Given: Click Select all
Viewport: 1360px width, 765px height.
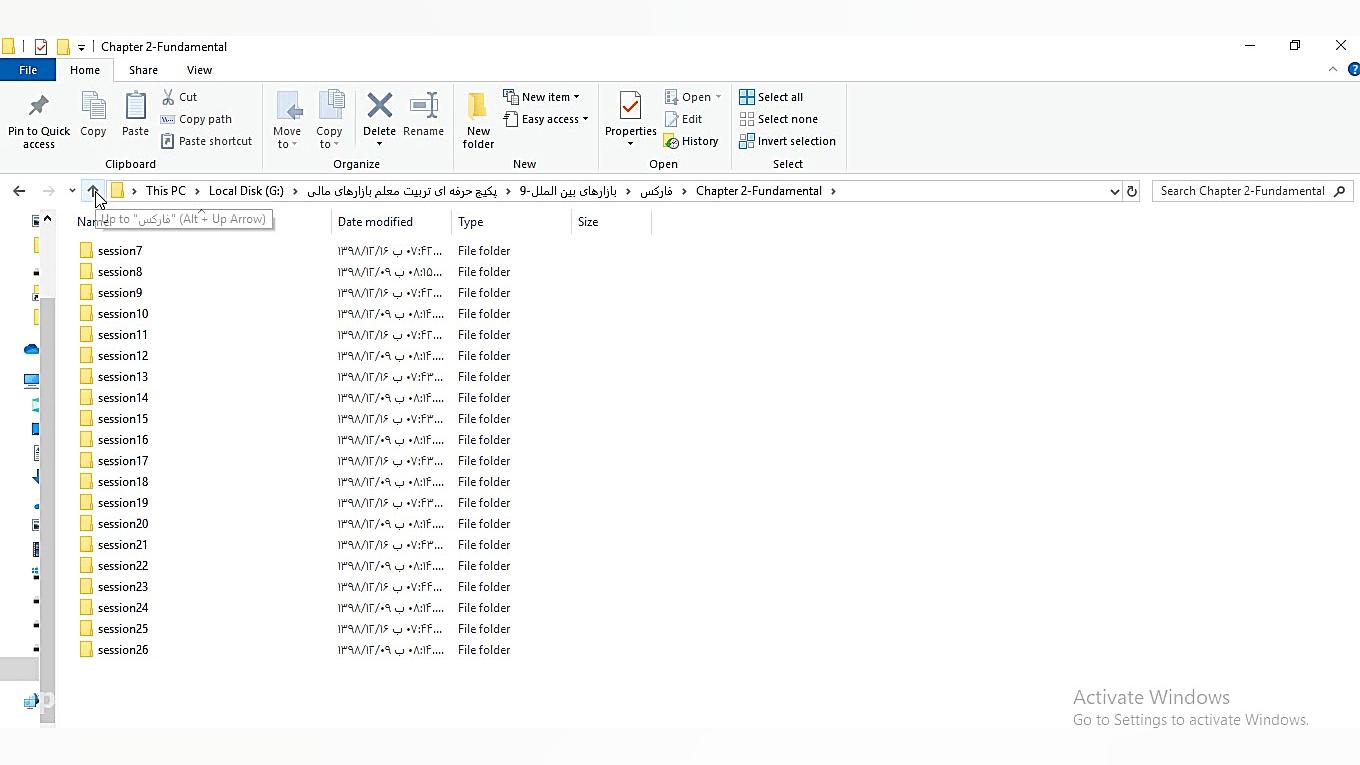Looking at the screenshot, I should click(x=771, y=97).
